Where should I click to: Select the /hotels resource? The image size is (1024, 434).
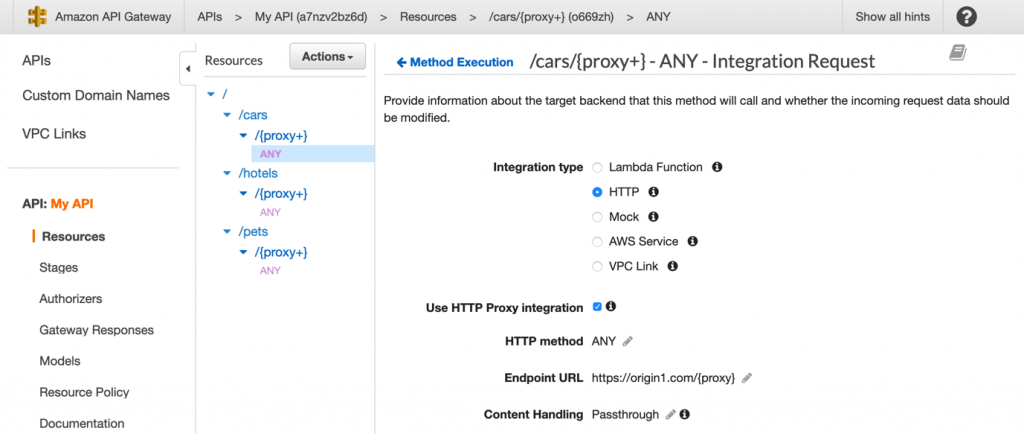(258, 174)
